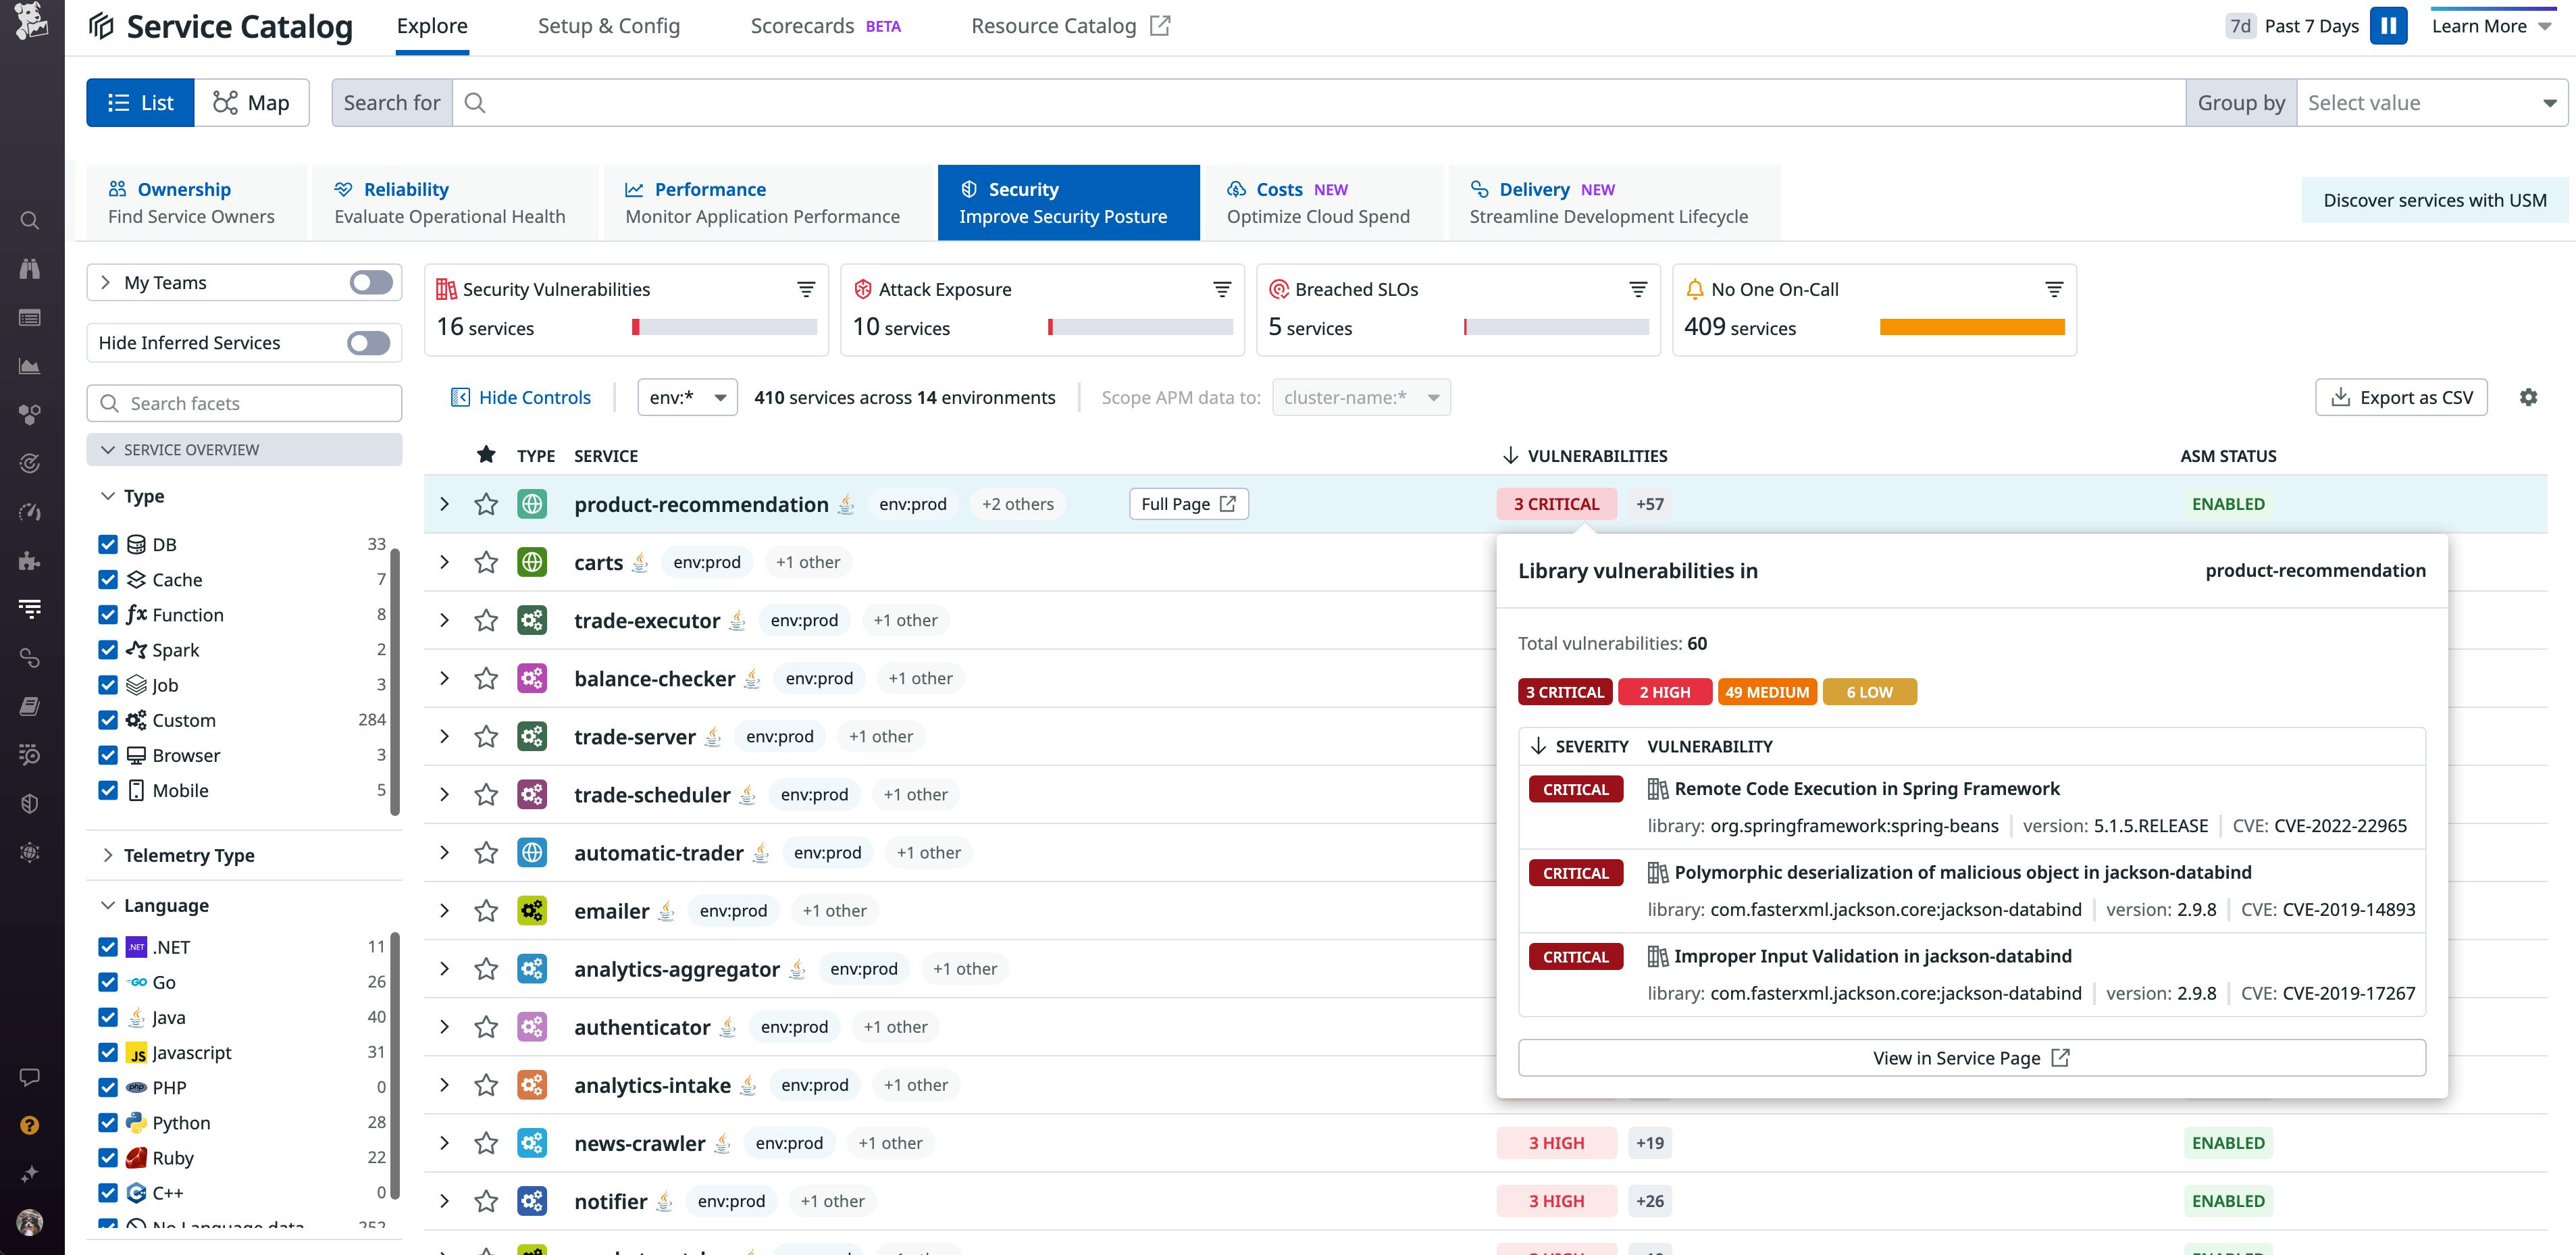The height and width of the screenshot is (1255, 2576).
Task: Click View in Service Page button
Action: pyautogui.click(x=1971, y=1057)
